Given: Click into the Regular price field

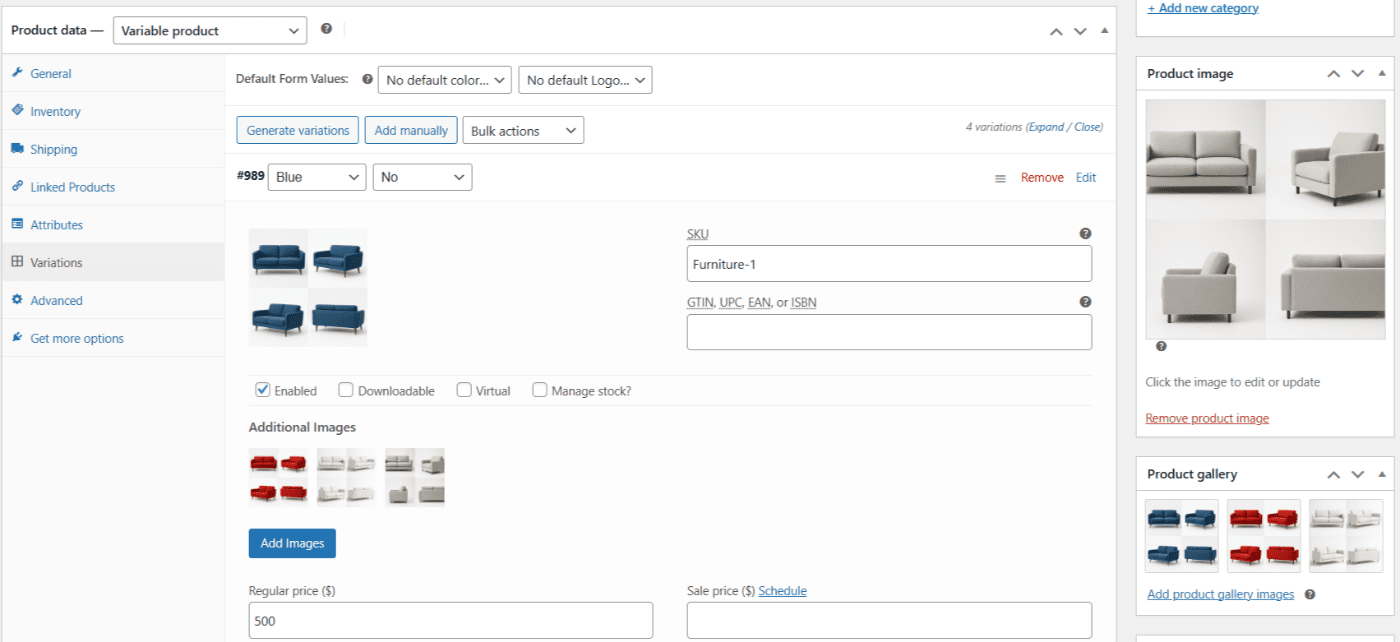Looking at the screenshot, I should point(450,620).
